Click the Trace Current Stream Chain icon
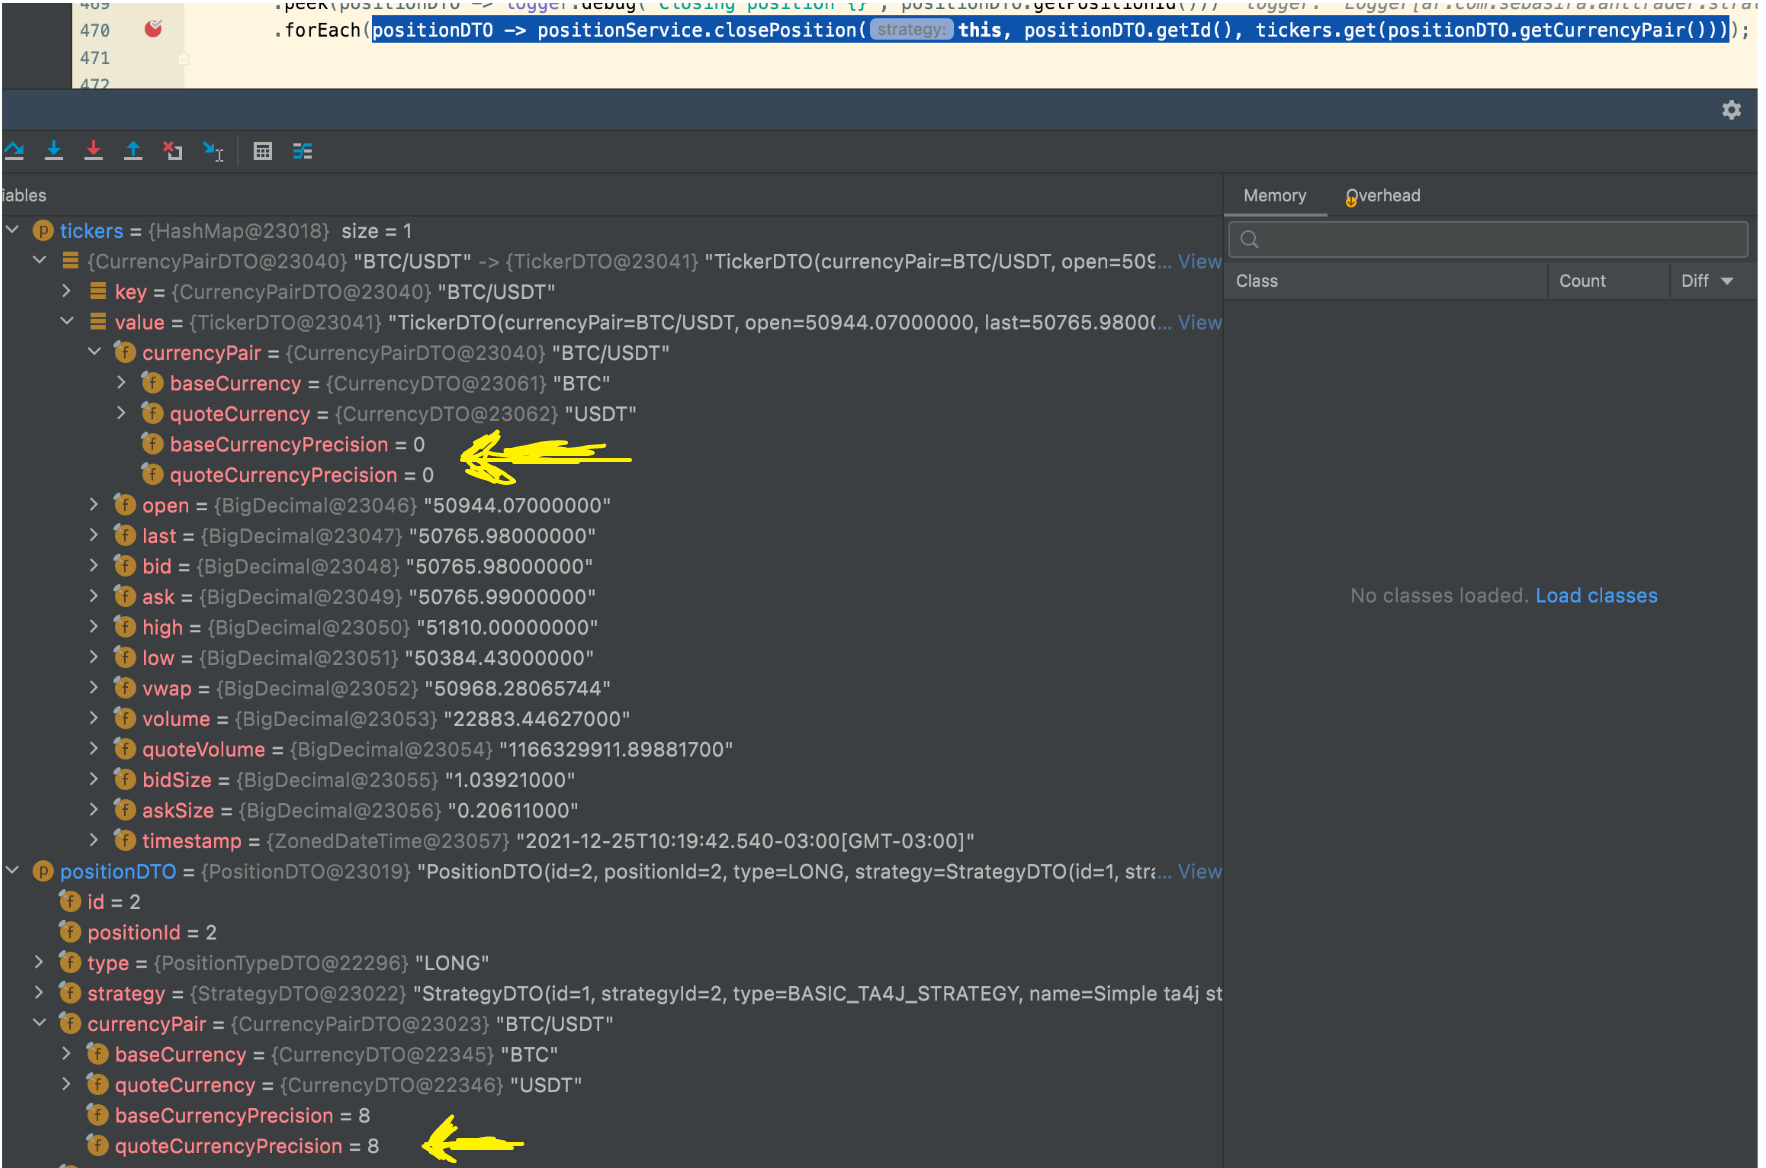Viewport: 1766px width, 1168px height. click(303, 151)
